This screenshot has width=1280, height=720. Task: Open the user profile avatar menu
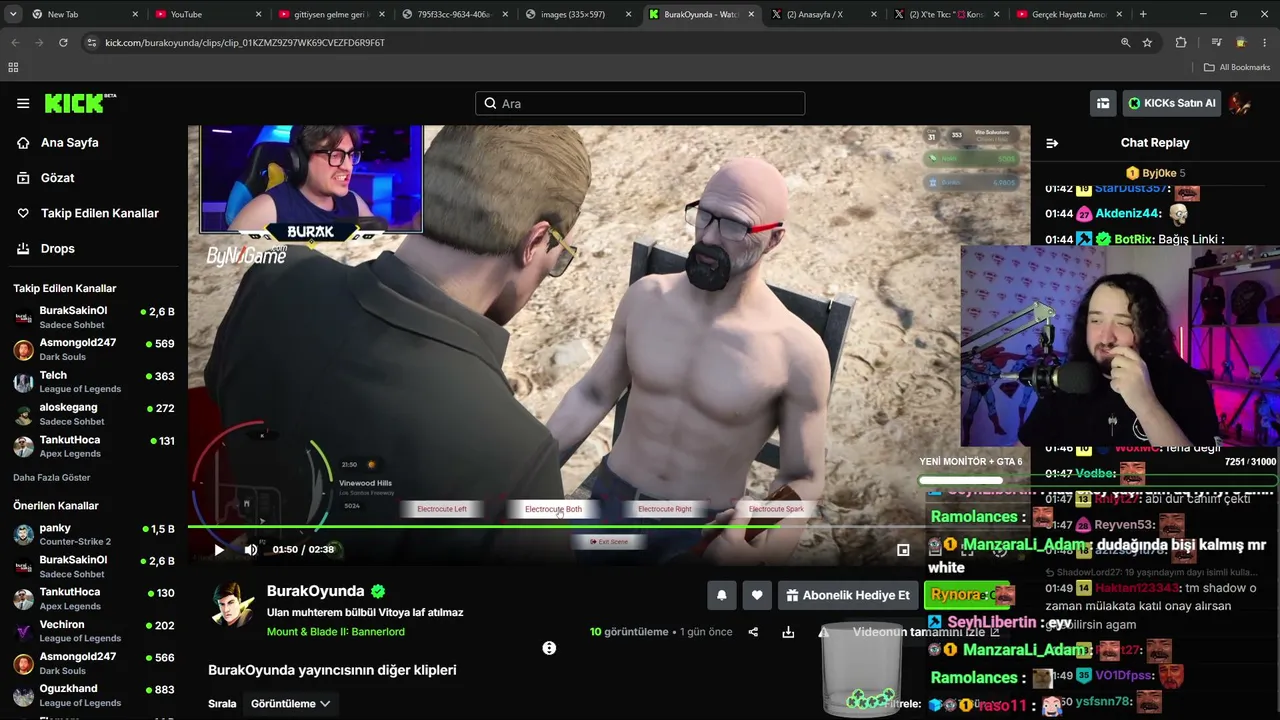1240,103
